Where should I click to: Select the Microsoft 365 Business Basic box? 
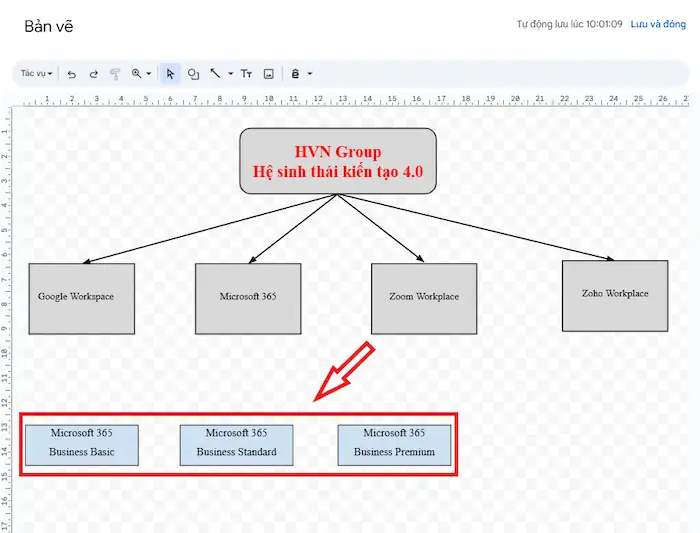coord(82,445)
